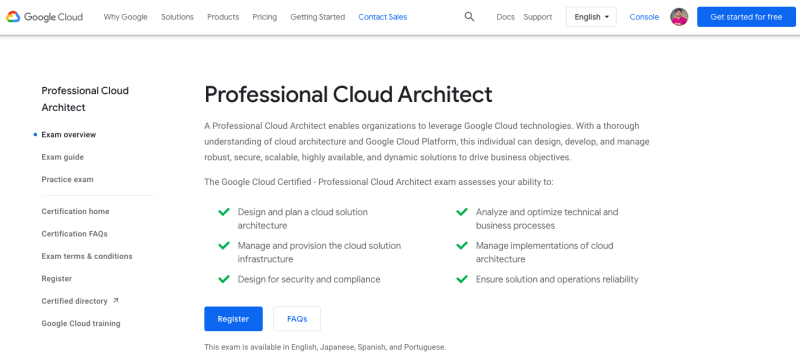Click Get started for free button
The height and width of the screenshot is (362, 800).
pos(746,17)
